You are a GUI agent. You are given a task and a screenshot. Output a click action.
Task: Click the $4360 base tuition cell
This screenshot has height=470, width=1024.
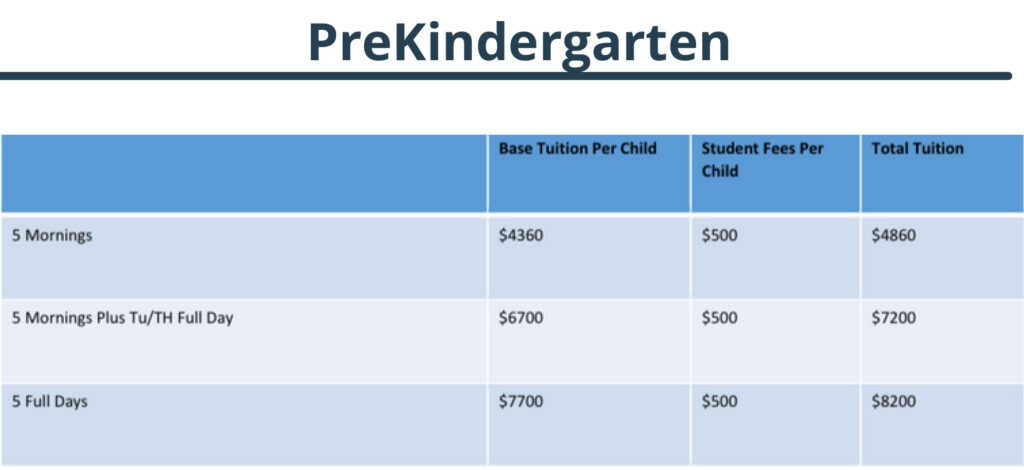coord(520,236)
